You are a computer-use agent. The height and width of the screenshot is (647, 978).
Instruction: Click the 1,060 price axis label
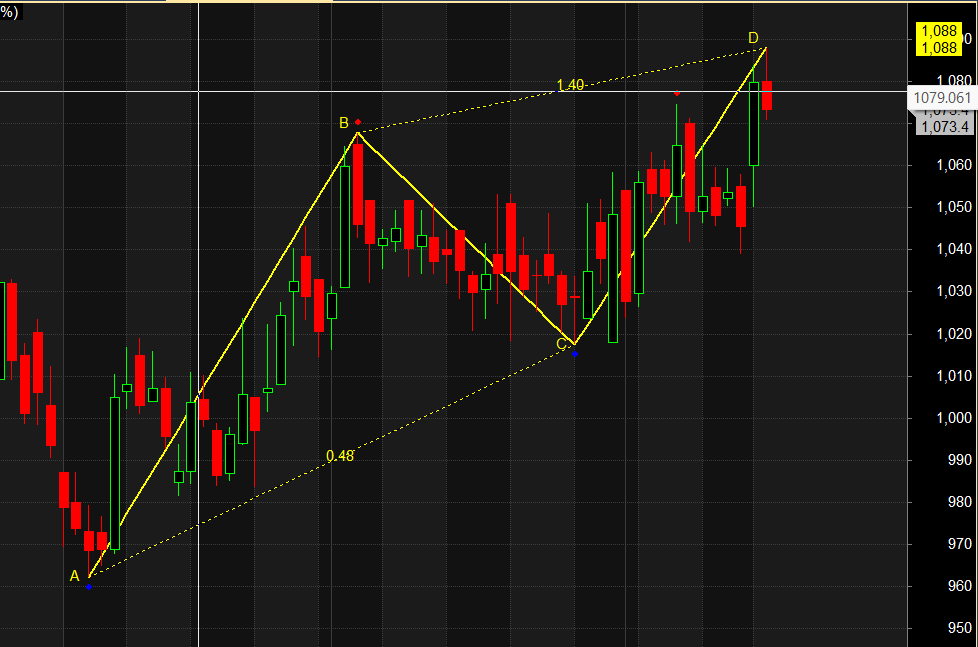point(954,165)
